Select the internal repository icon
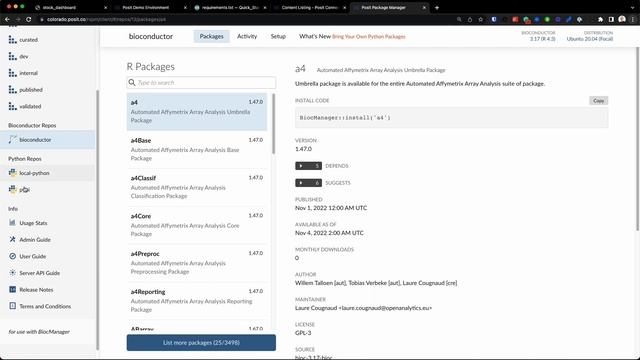This screenshot has height=360, width=640. coord(13,73)
